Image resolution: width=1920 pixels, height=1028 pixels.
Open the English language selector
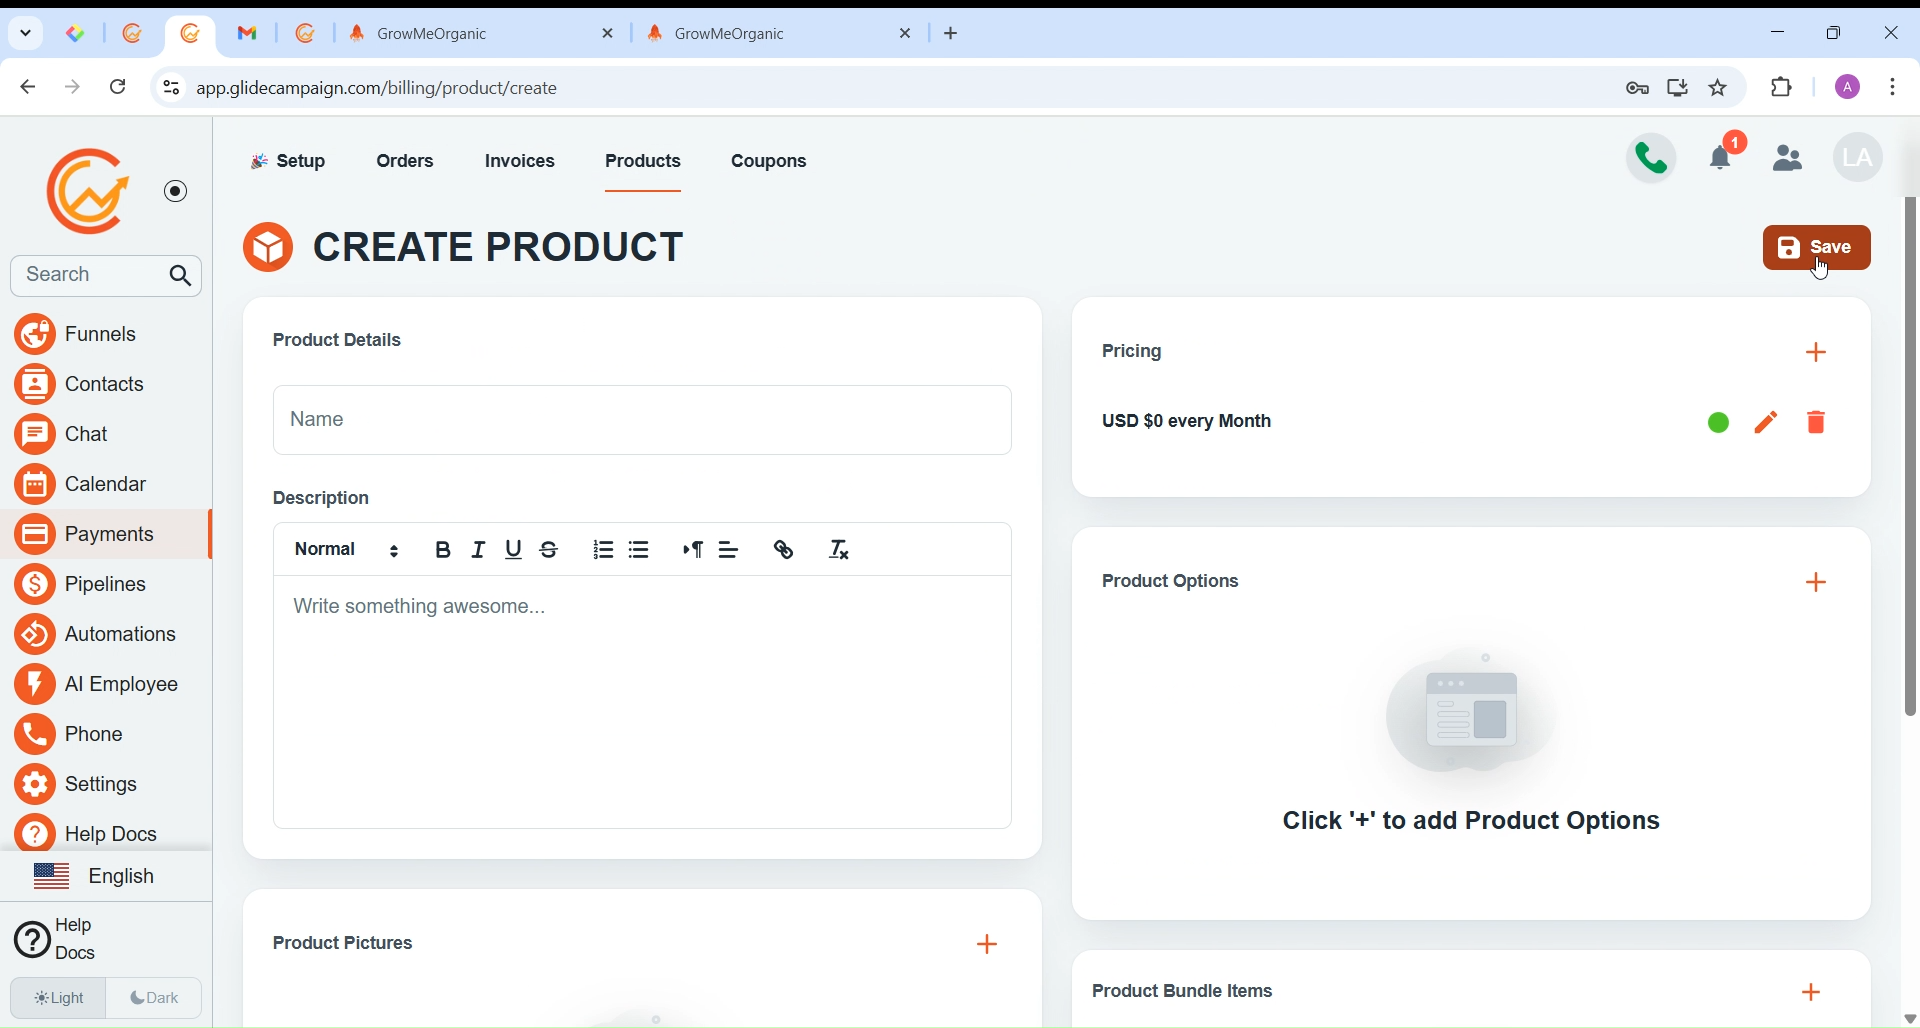[100, 877]
